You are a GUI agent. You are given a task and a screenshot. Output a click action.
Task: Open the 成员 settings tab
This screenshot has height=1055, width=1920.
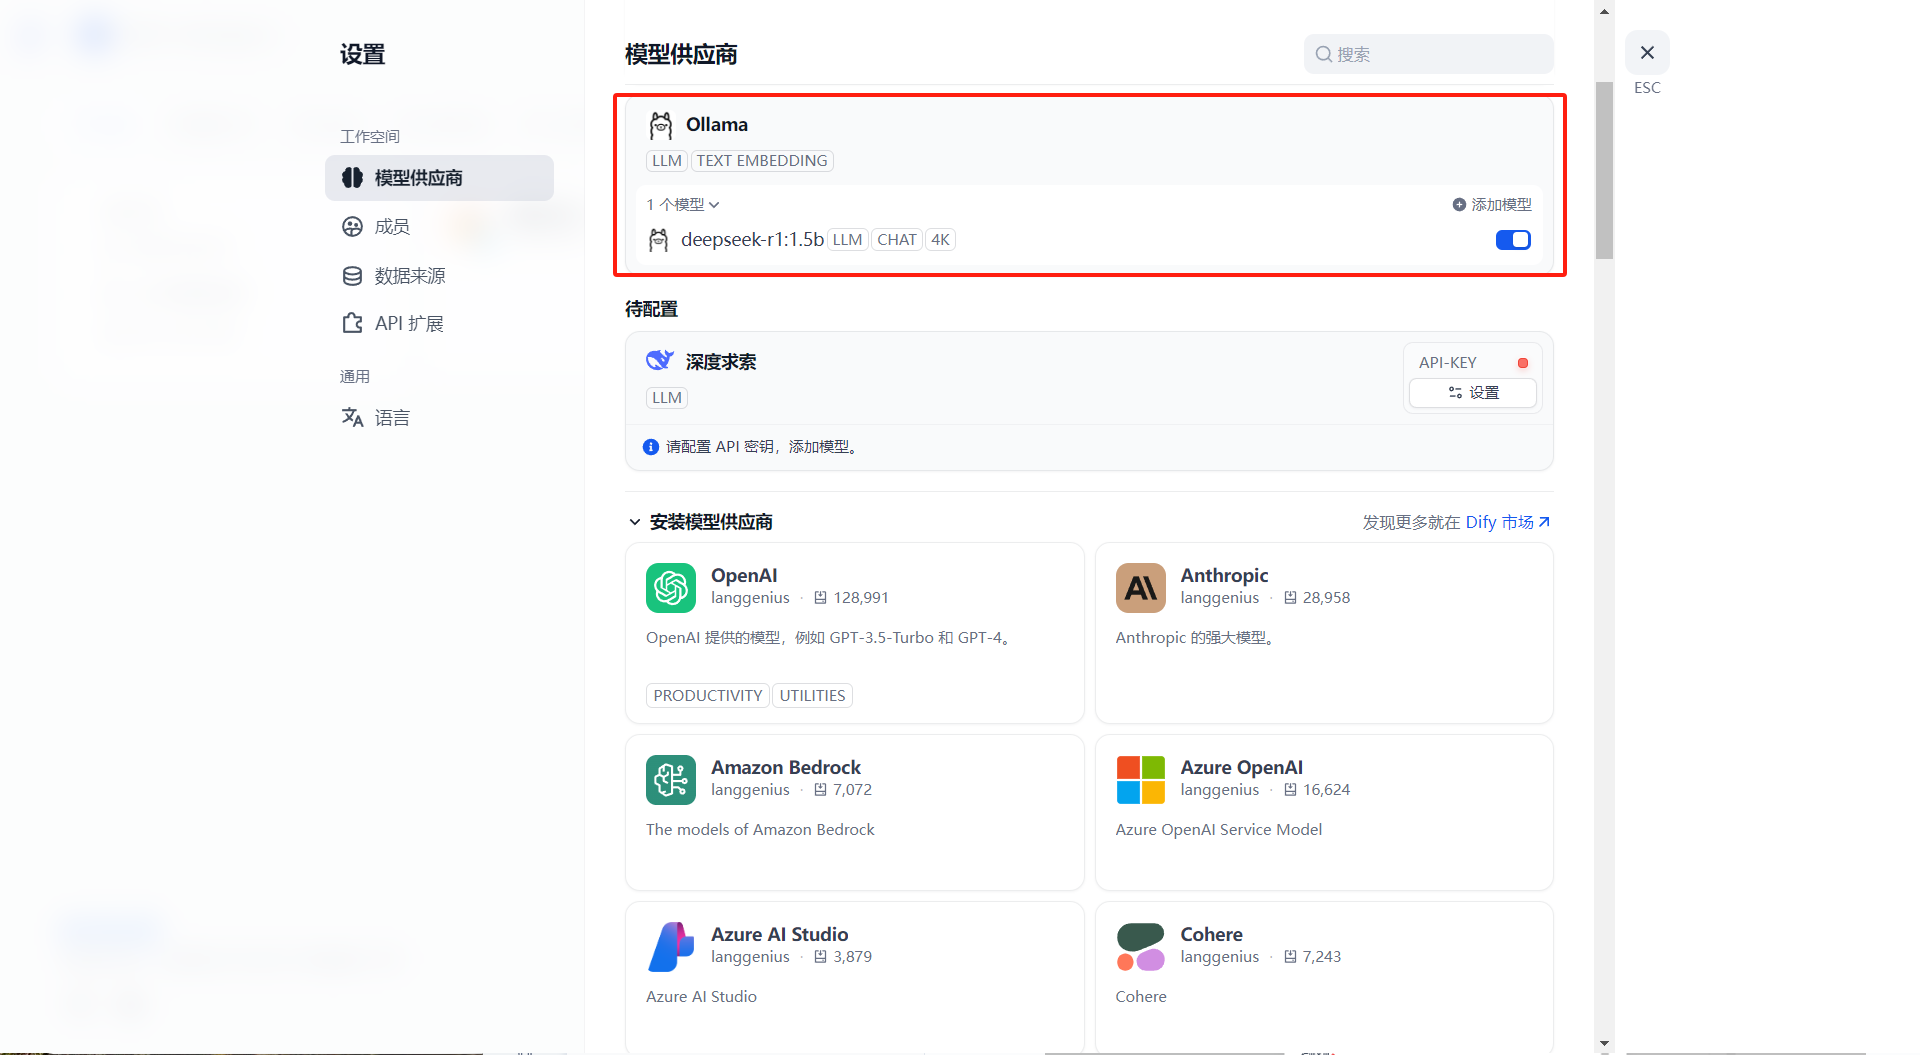click(x=439, y=227)
